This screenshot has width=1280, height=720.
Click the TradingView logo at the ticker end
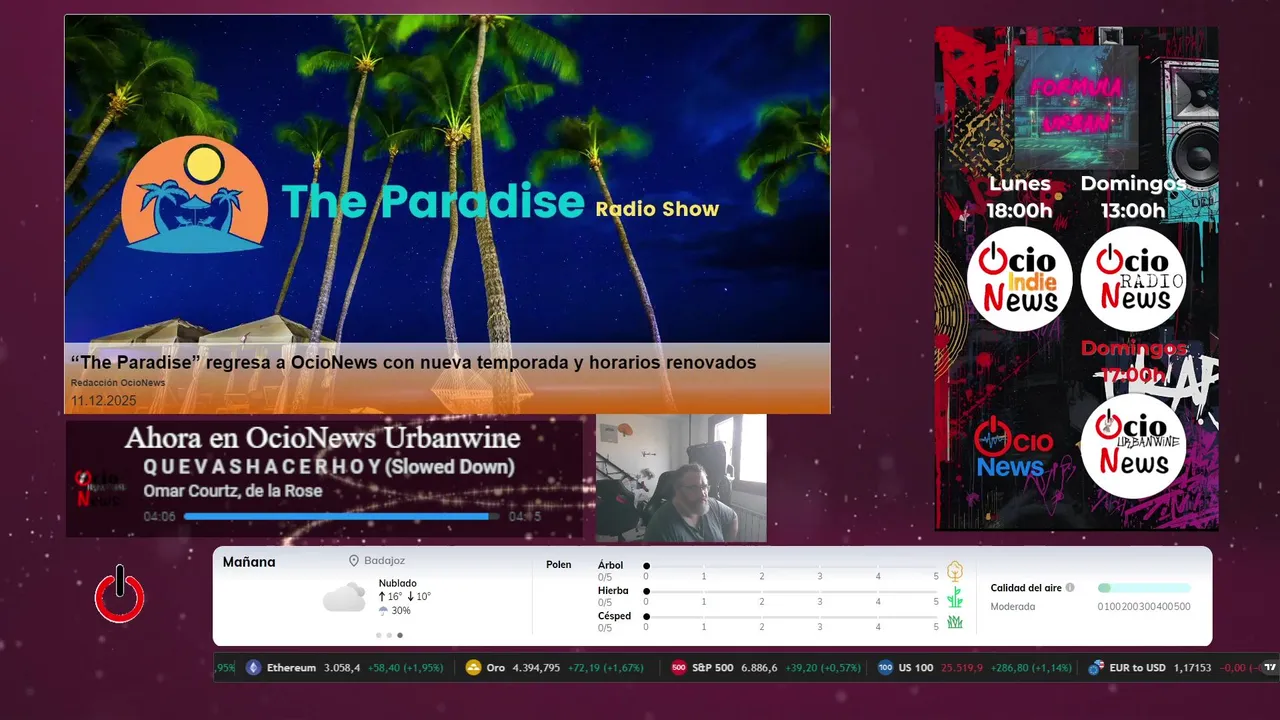(1270, 667)
